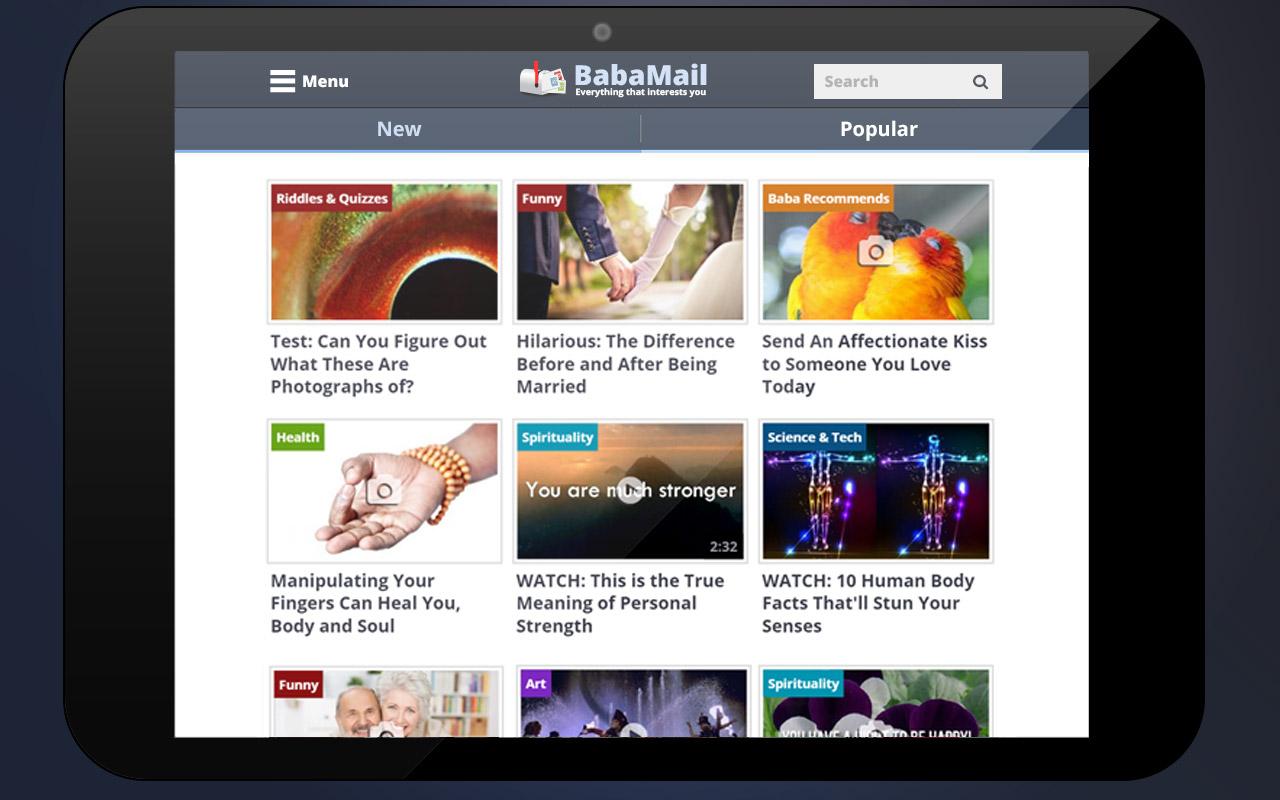Click inside the Search input field
This screenshot has width=1280, height=800.
(890, 82)
